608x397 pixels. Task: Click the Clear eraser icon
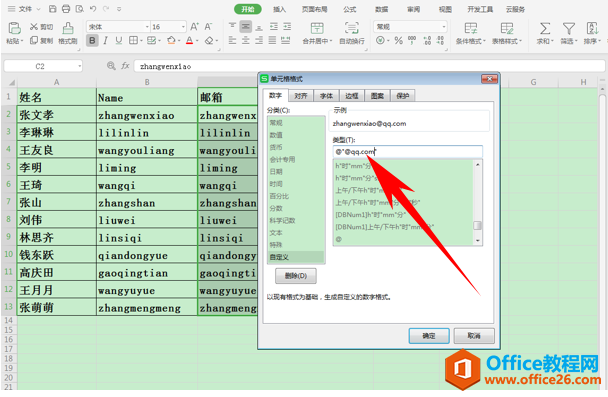click(209, 40)
